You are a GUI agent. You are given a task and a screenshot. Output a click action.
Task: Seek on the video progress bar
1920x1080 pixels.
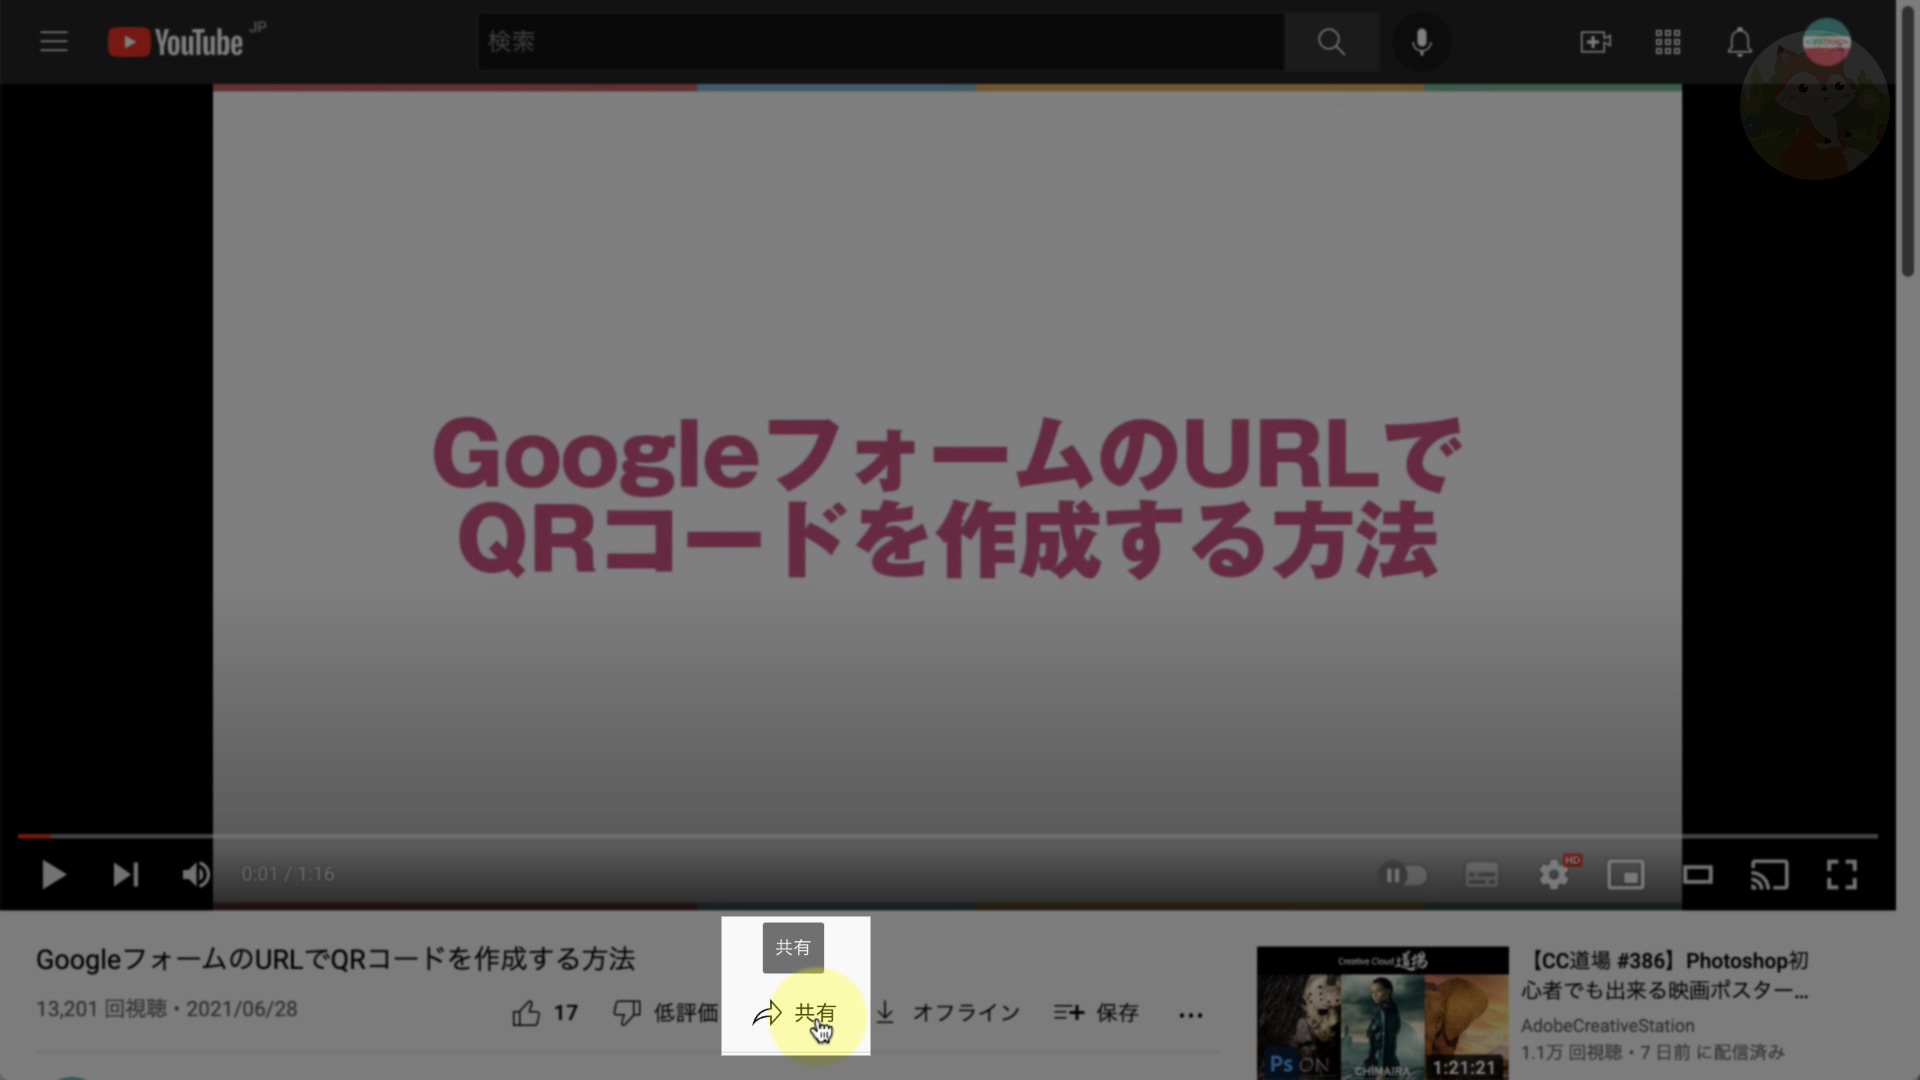tap(948, 835)
